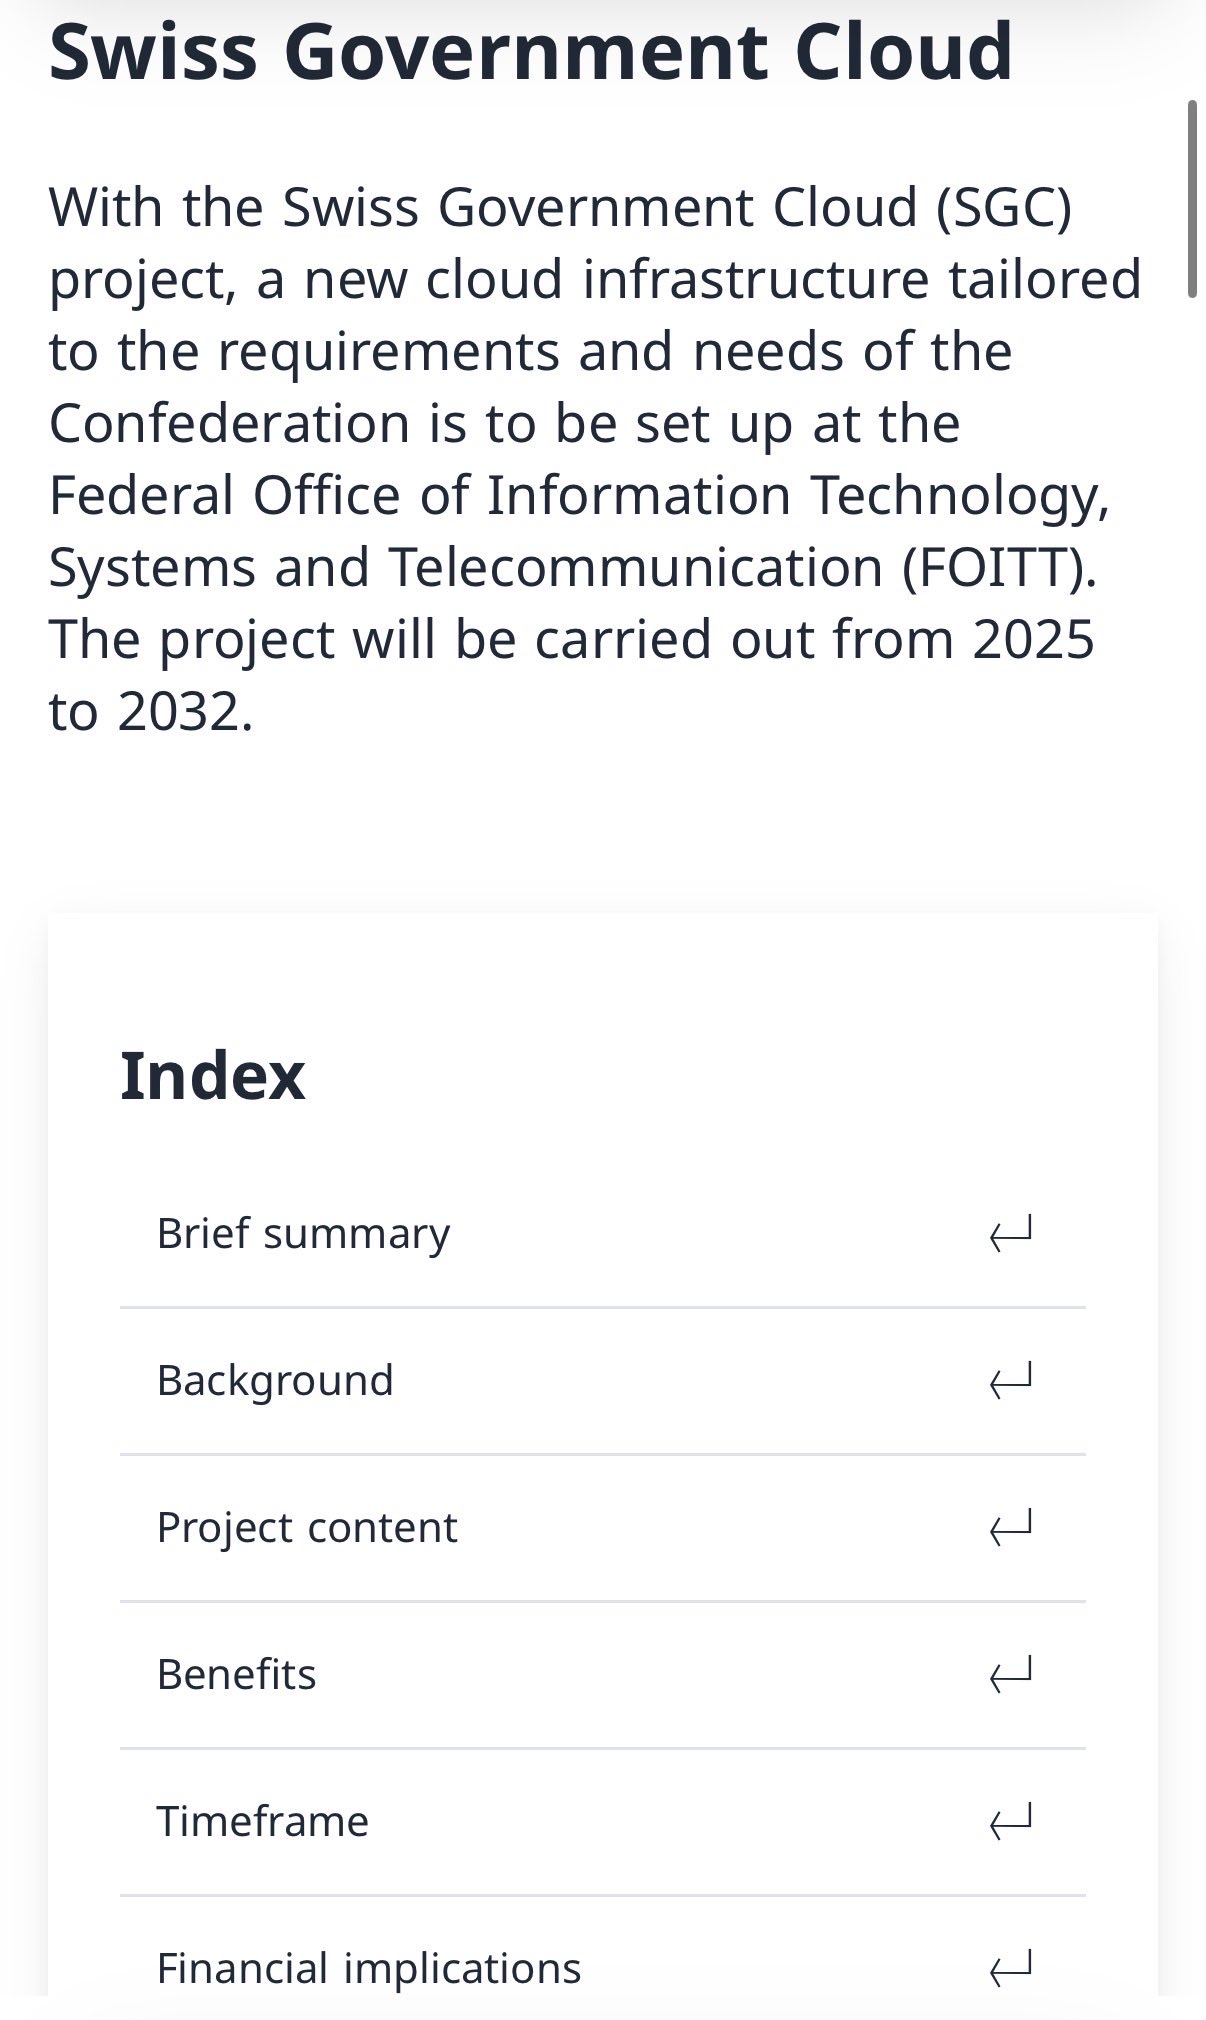Select the Benefits index entry
Image resolution: width=1206 pixels, height=2020 pixels.
click(x=236, y=1675)
